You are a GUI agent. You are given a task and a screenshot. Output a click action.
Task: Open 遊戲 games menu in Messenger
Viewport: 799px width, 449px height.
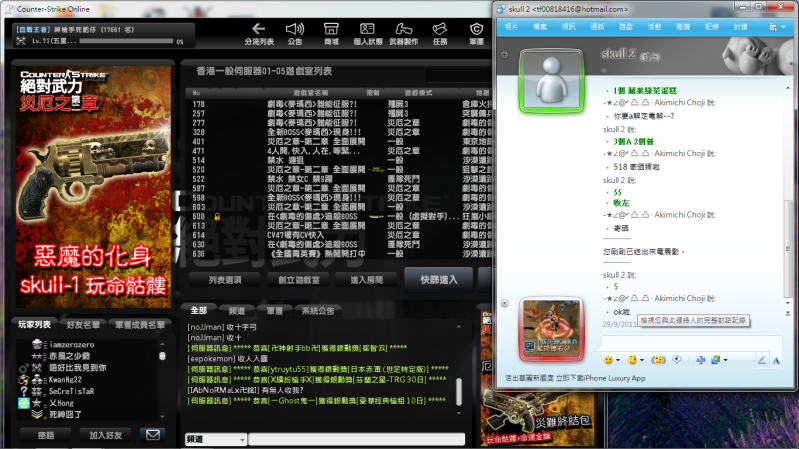(x=626, y=27)
